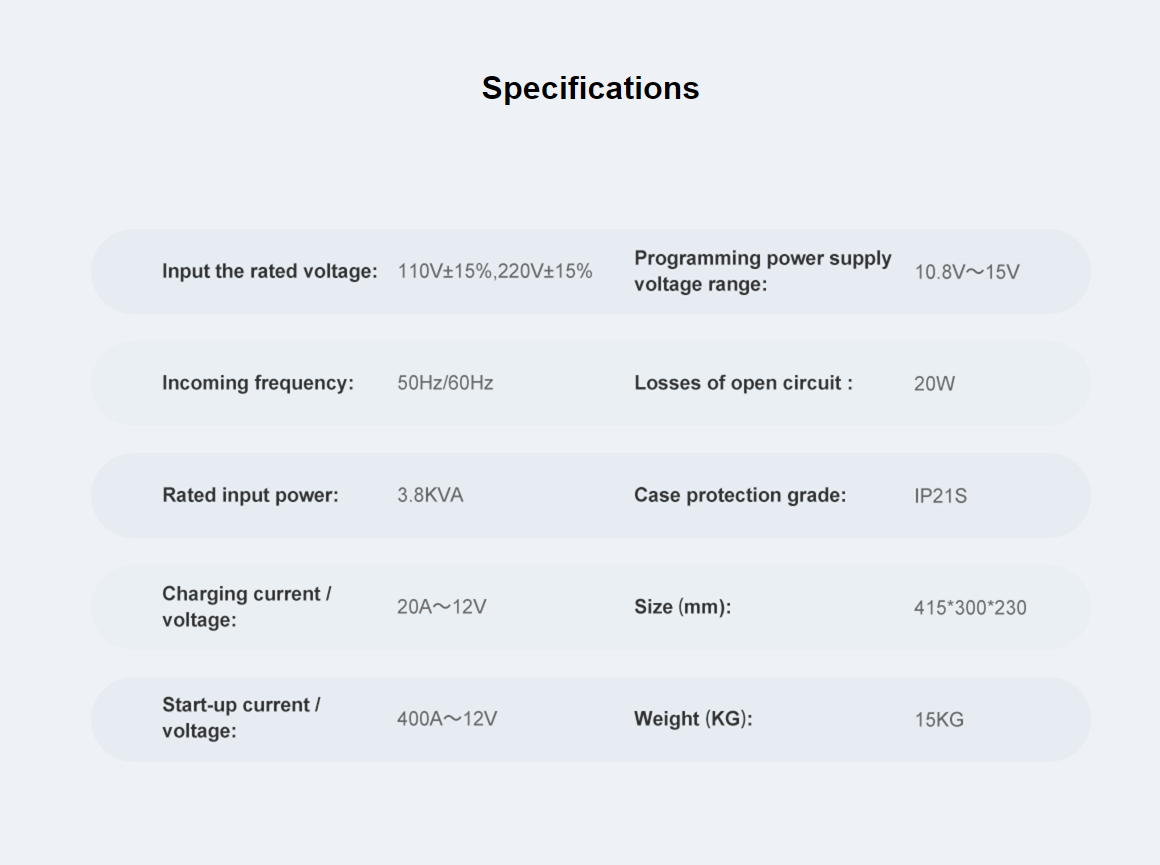Select Programming power supply voltage range label

763,271
